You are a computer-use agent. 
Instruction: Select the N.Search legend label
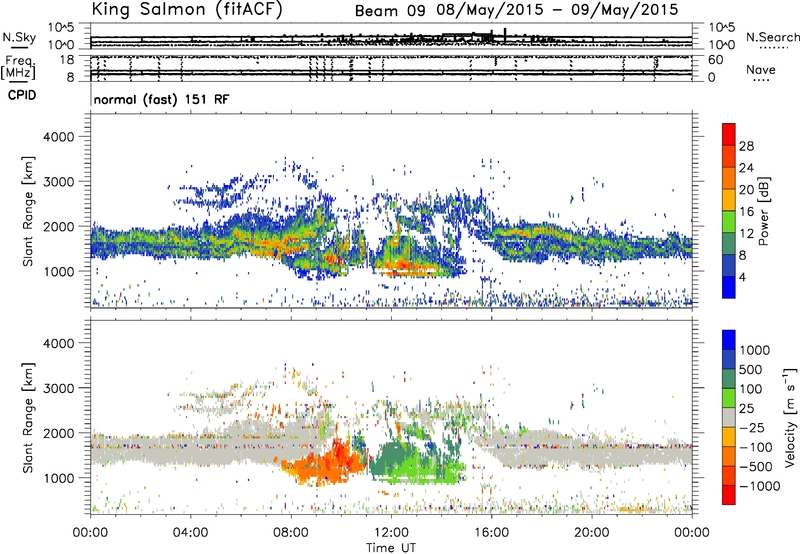772,37
